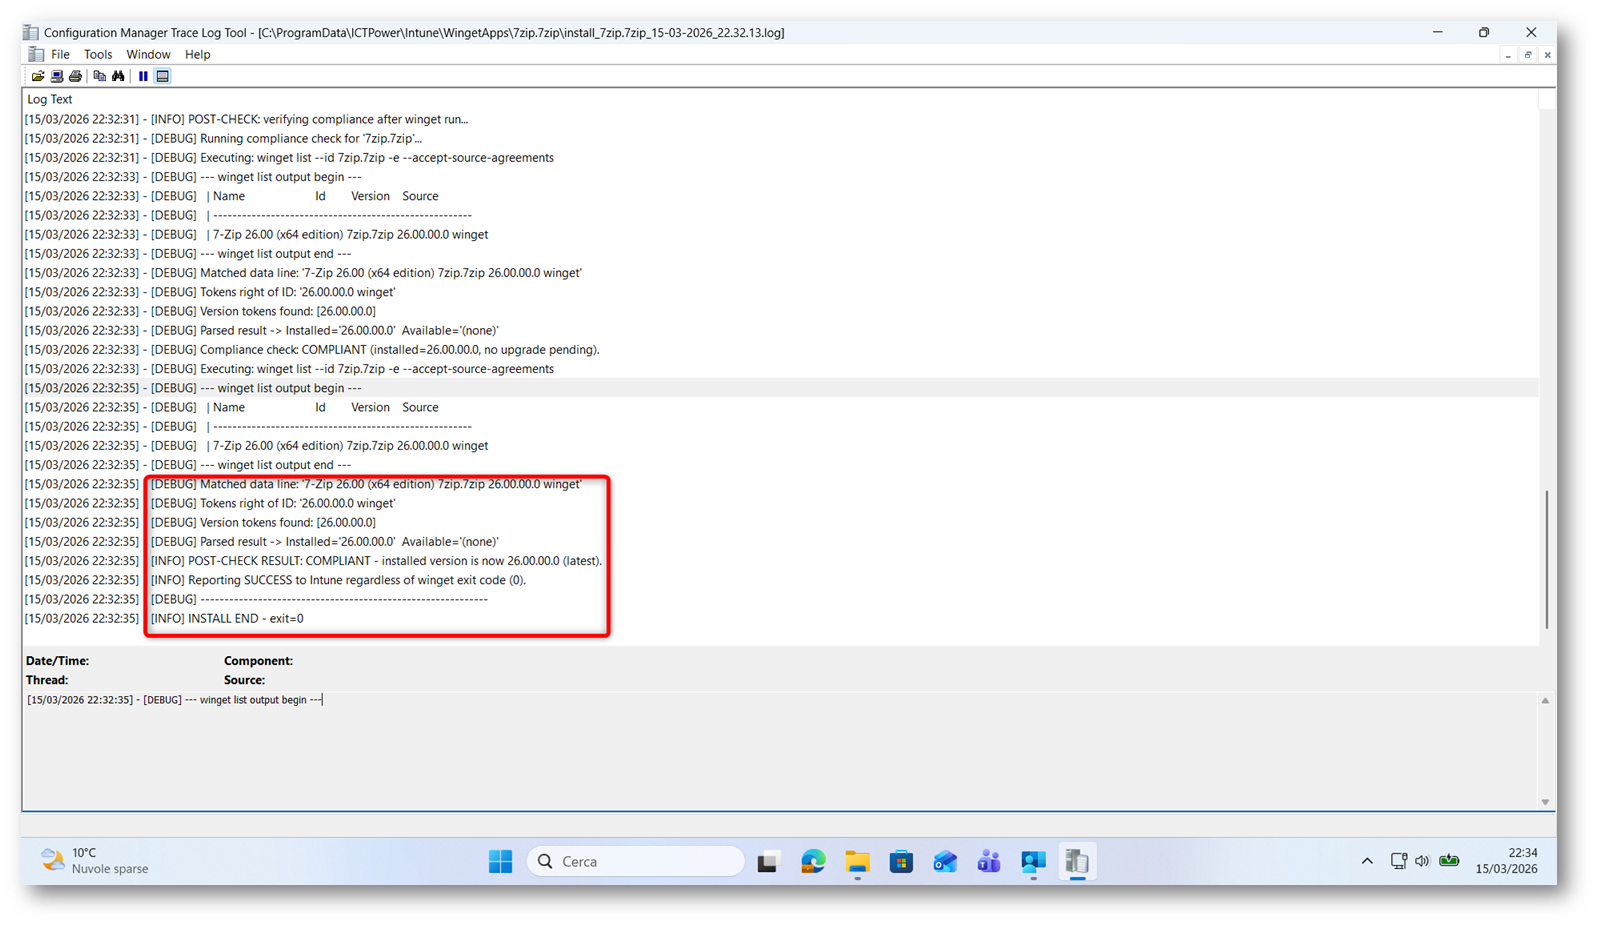Image resolution: width=1599 pixels, height=927 pixels.
Task: Open Find with the binoculars icon
Action: (118, 76)
